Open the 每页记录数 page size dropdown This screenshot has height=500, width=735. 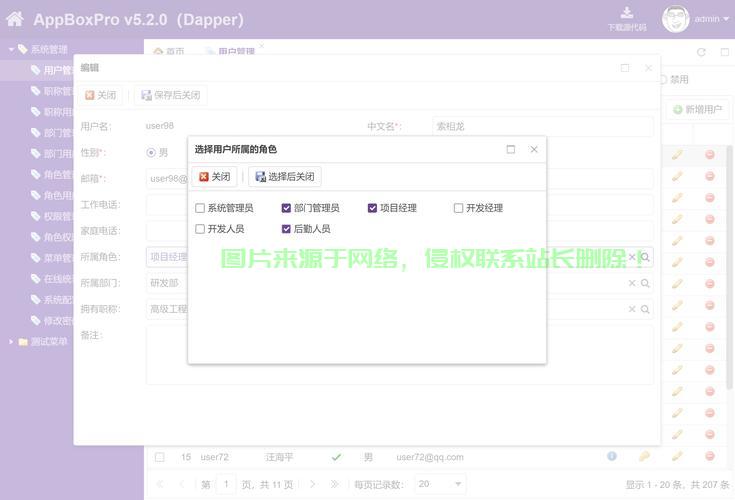click(x=440, y=484)
